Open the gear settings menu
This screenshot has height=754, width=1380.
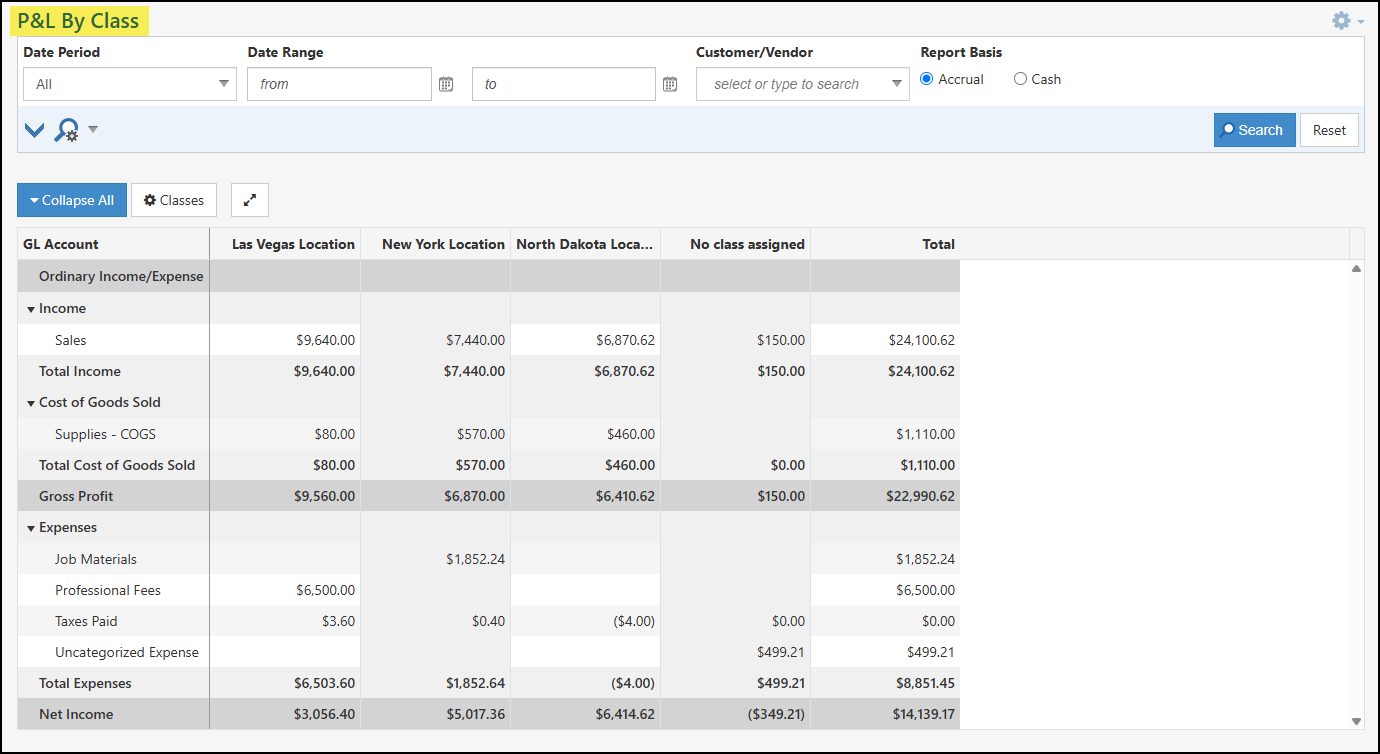pos(1347,20)
